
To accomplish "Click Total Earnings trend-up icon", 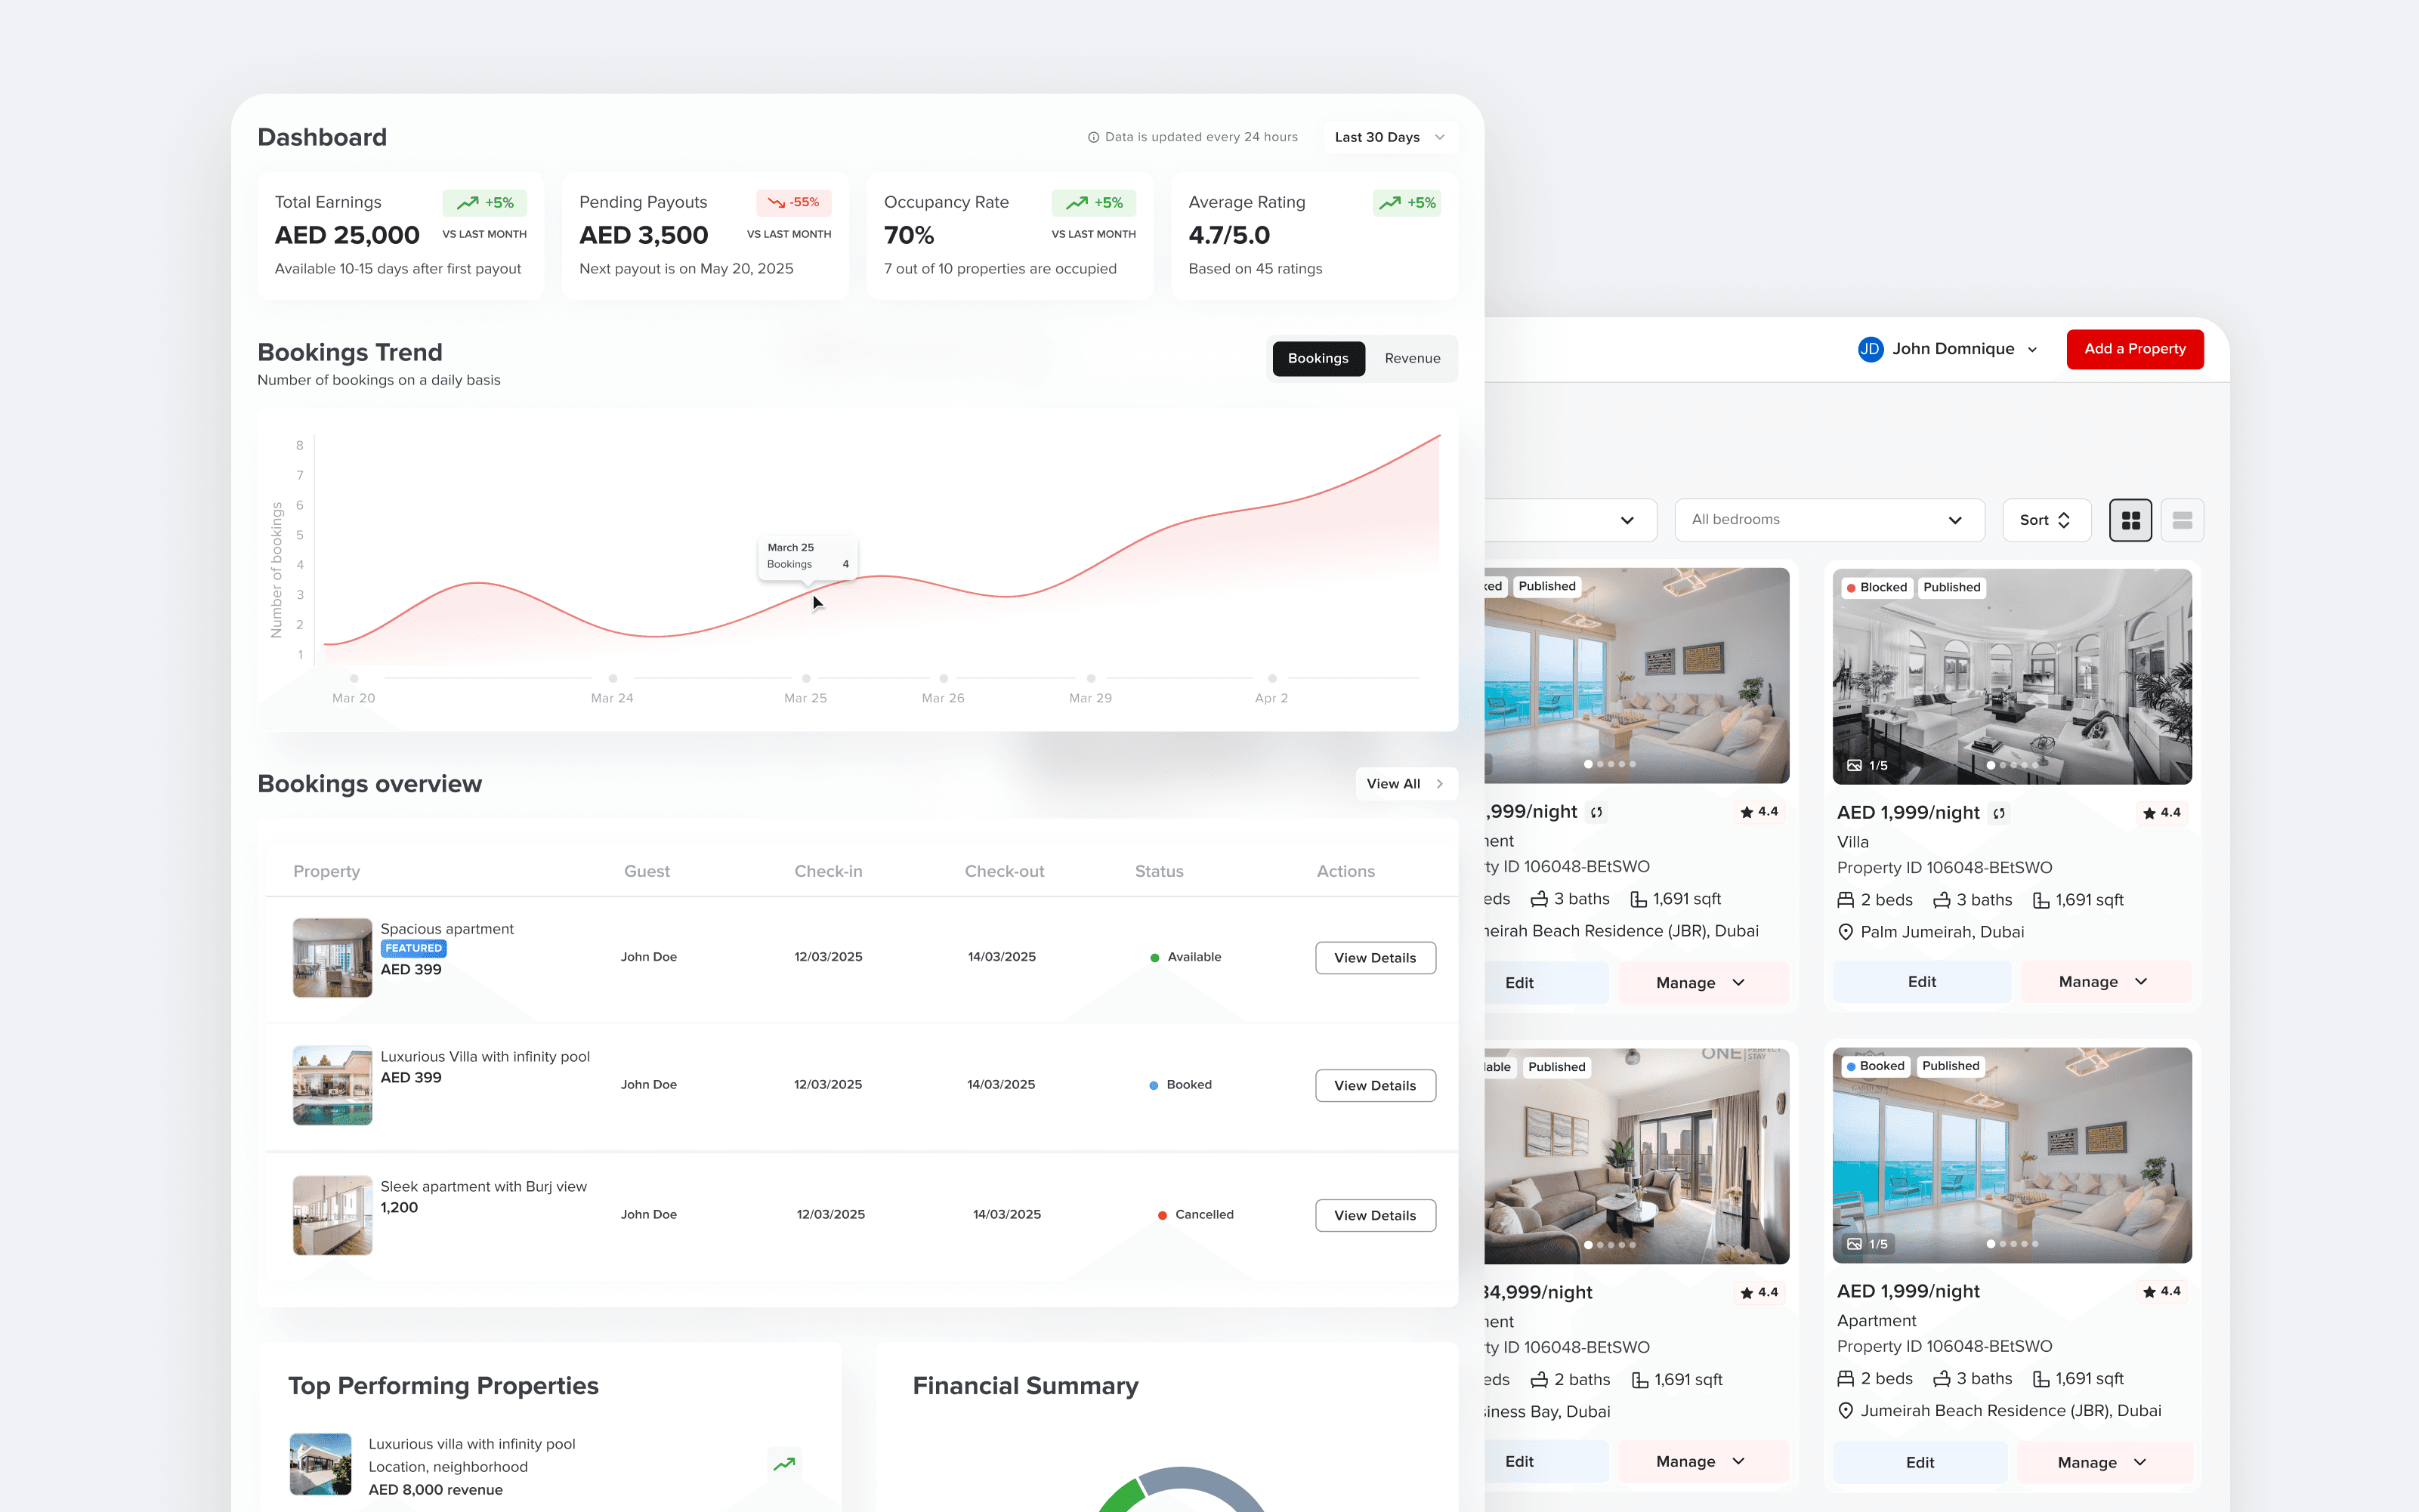I will tap(467, 203).
